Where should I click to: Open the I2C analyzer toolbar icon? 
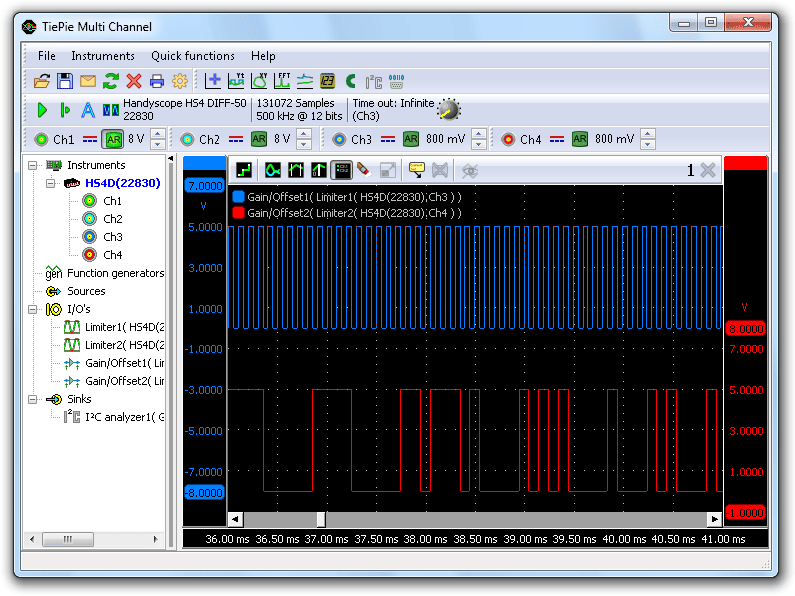(373, 81)
